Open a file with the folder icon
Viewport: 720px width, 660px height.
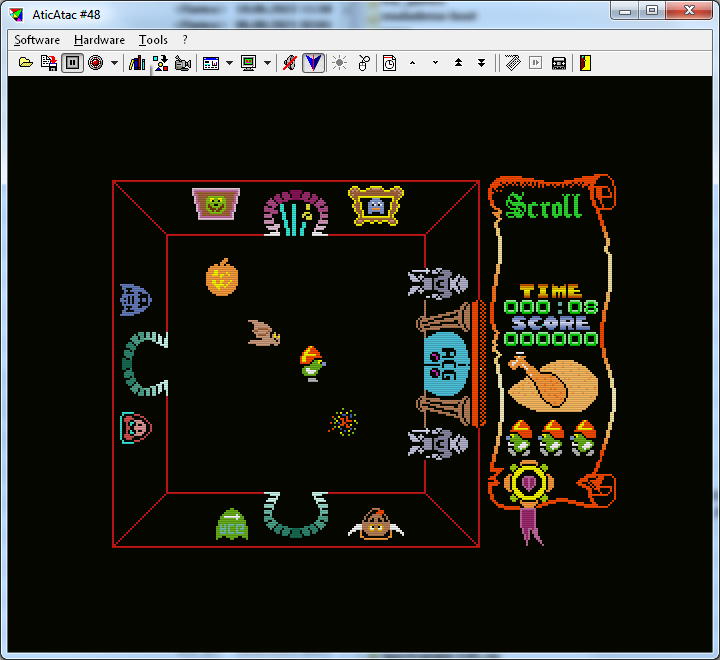pyautogui.click(x=26, y=63)
